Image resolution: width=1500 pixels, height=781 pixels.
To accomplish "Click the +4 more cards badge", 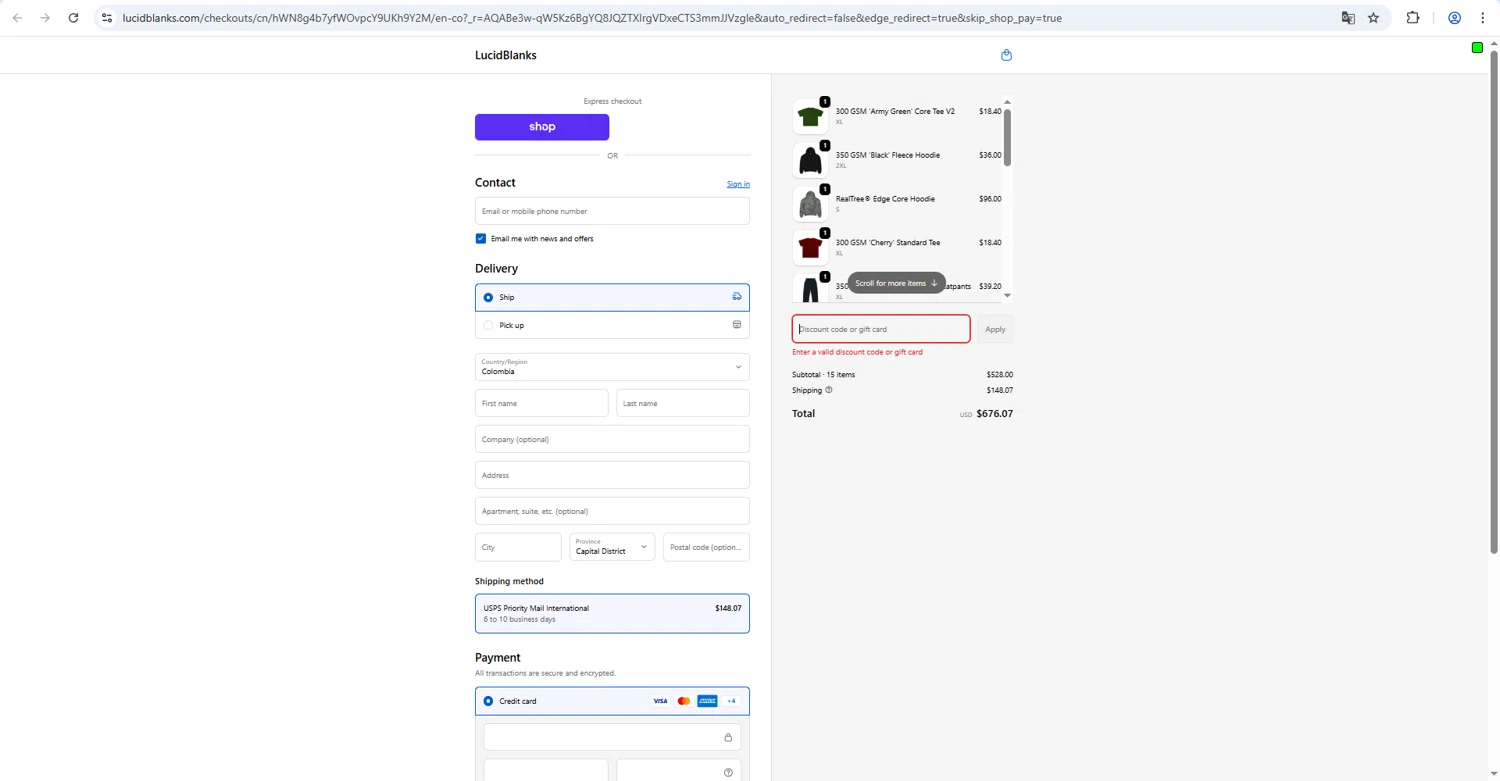I will pyautogui.click(x=731, y=701).
